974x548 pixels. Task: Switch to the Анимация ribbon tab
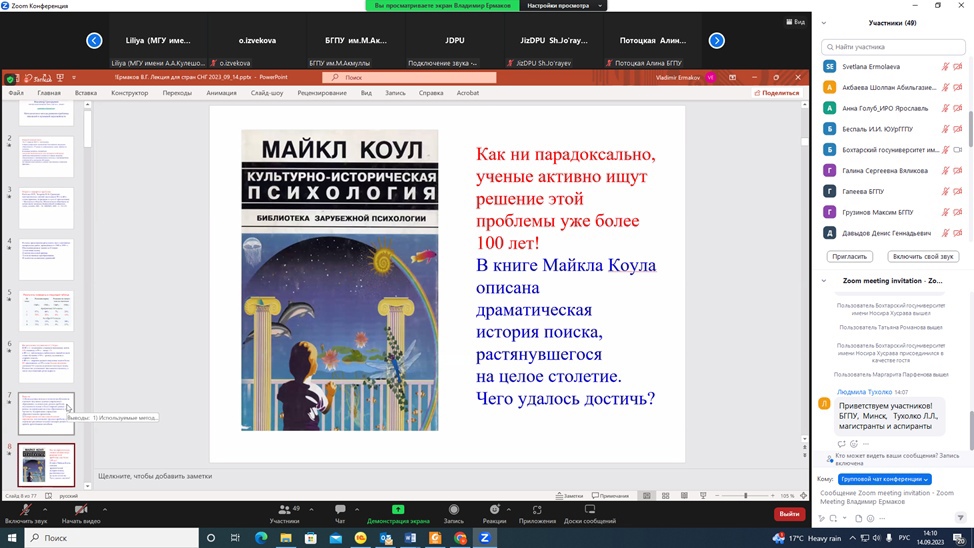[221, 93]
